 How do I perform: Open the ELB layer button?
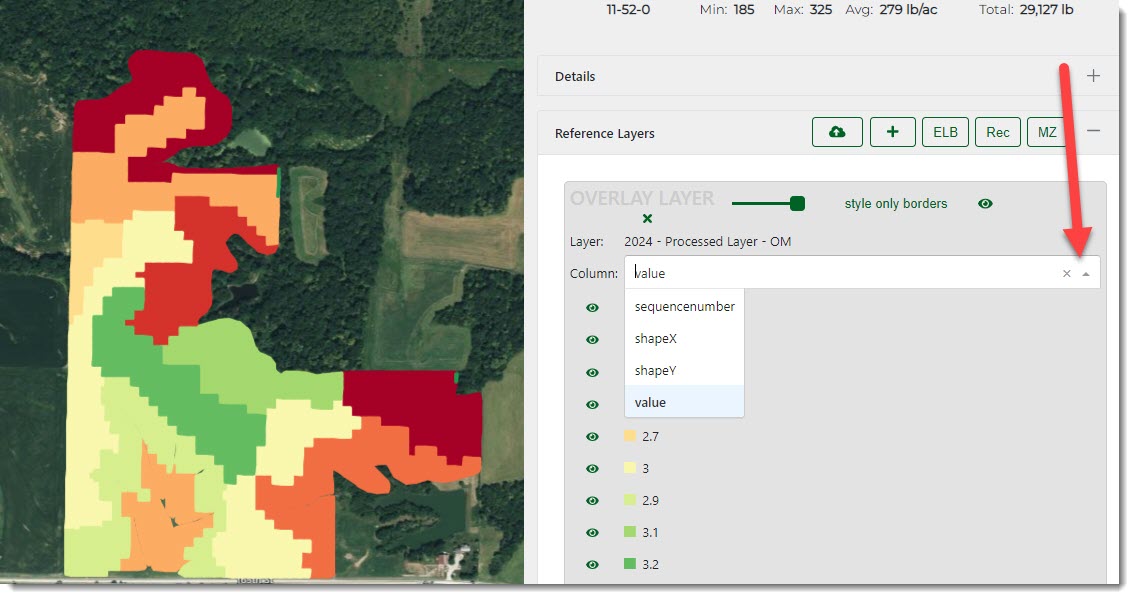(945, 132)
